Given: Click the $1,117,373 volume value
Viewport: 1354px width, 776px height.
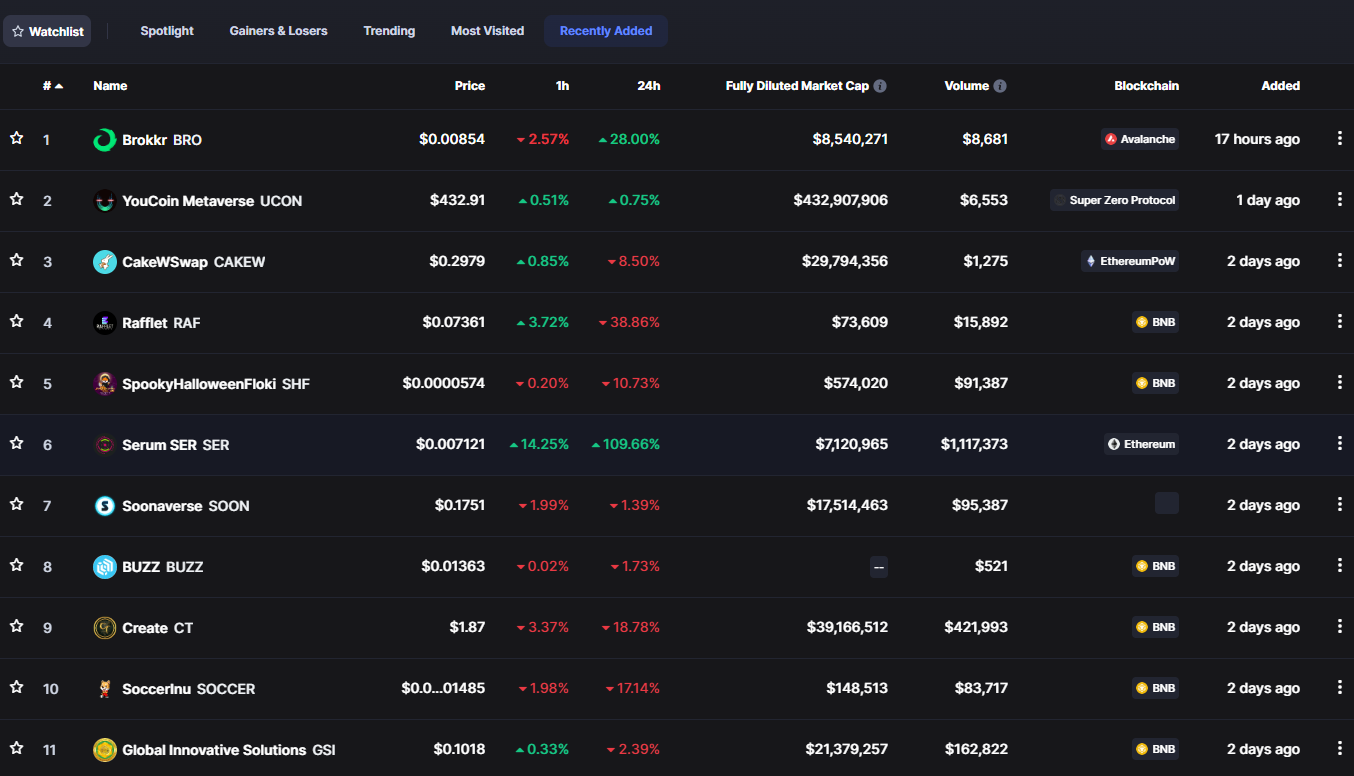Looking at the screenshot, I should [974, 444].
